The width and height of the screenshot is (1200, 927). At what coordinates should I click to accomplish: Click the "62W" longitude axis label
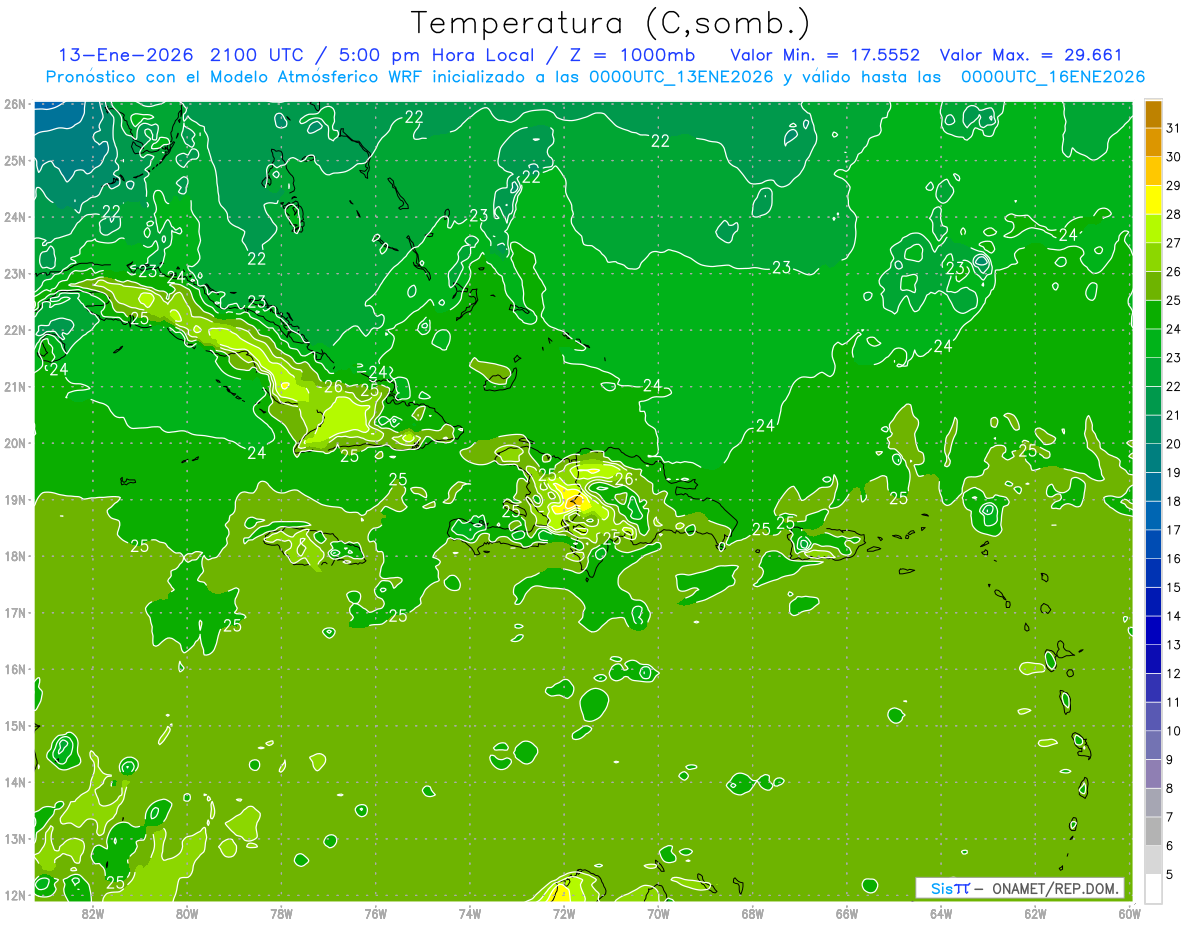click(1035, 912)
